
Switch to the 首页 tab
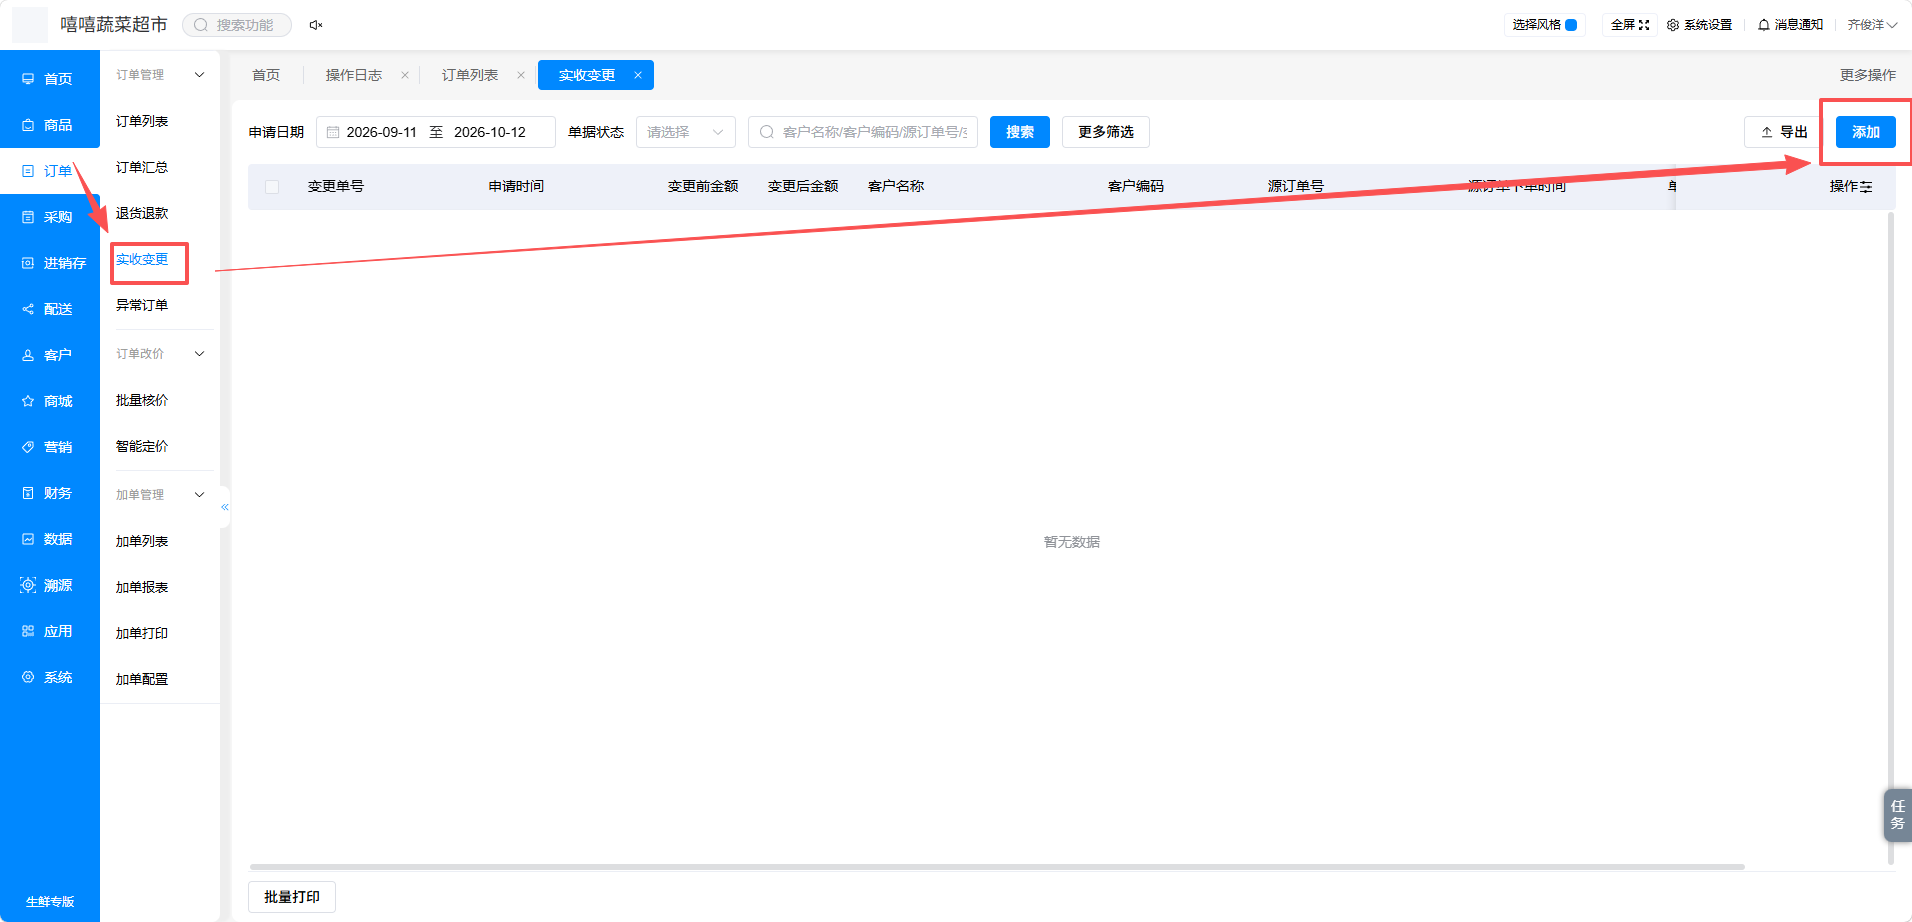[x=266, y=75]
